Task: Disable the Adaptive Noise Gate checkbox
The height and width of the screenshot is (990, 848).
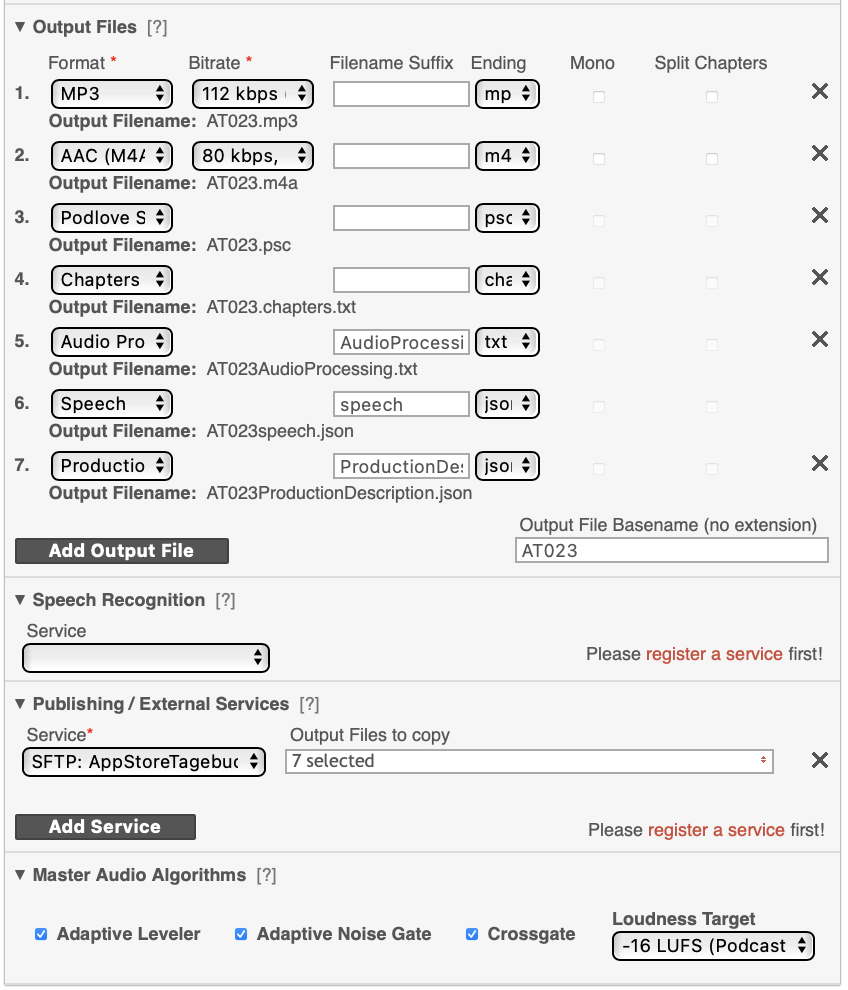Action: 241,934
